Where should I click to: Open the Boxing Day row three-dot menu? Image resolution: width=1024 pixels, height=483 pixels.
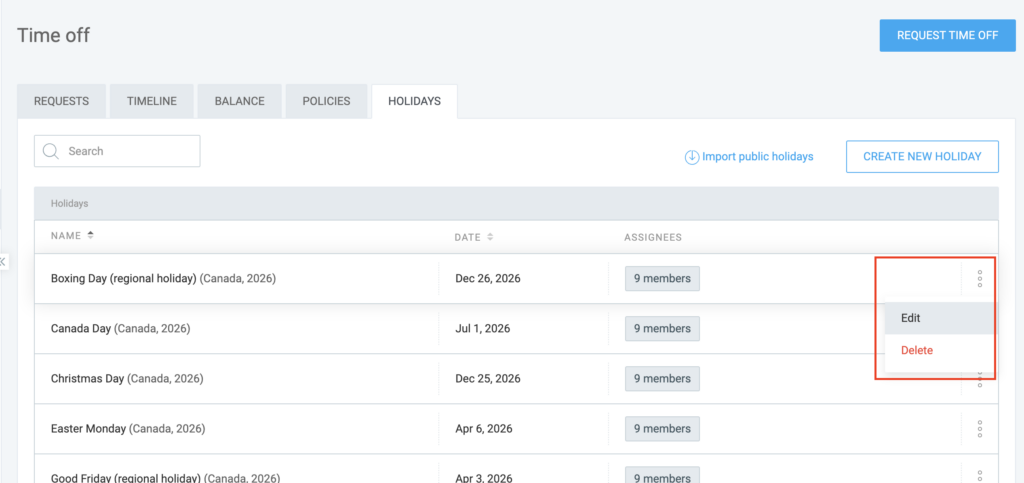point(980,279)
